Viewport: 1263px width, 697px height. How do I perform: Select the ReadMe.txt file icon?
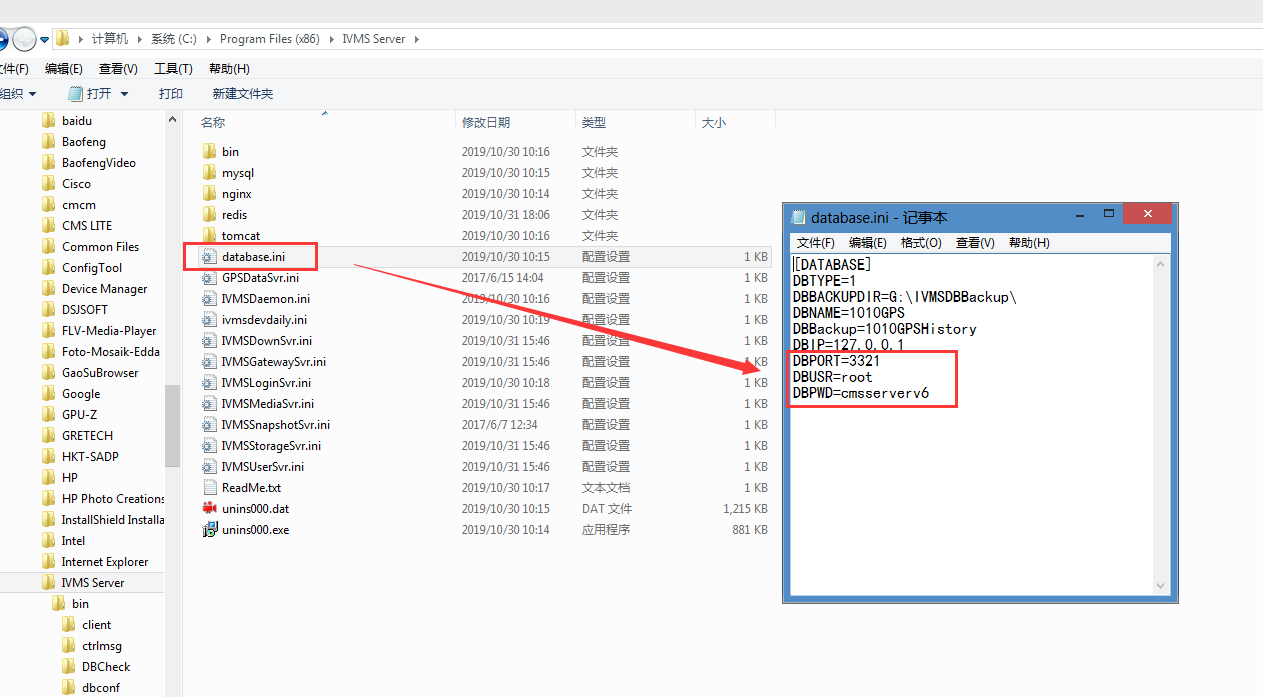[x=209, y=487]
